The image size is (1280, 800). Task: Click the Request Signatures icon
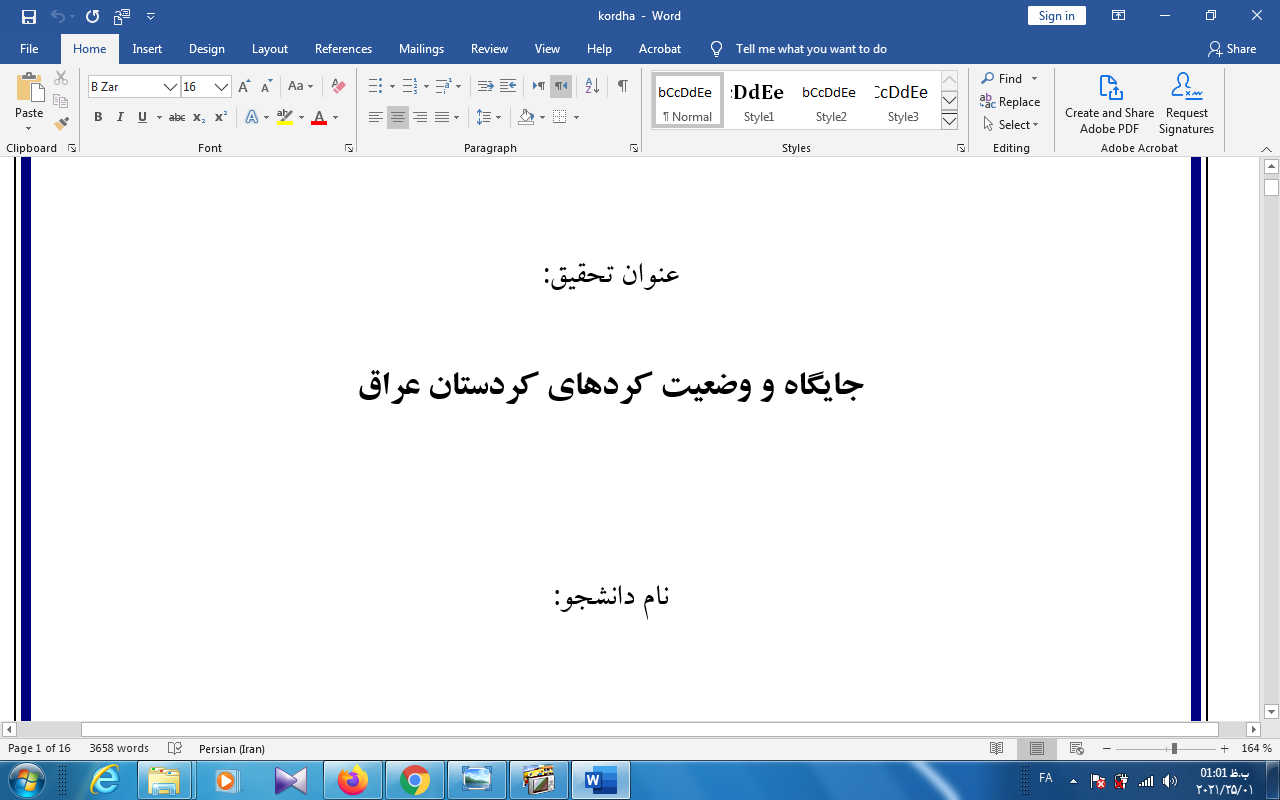click(x=1186, y=104)
